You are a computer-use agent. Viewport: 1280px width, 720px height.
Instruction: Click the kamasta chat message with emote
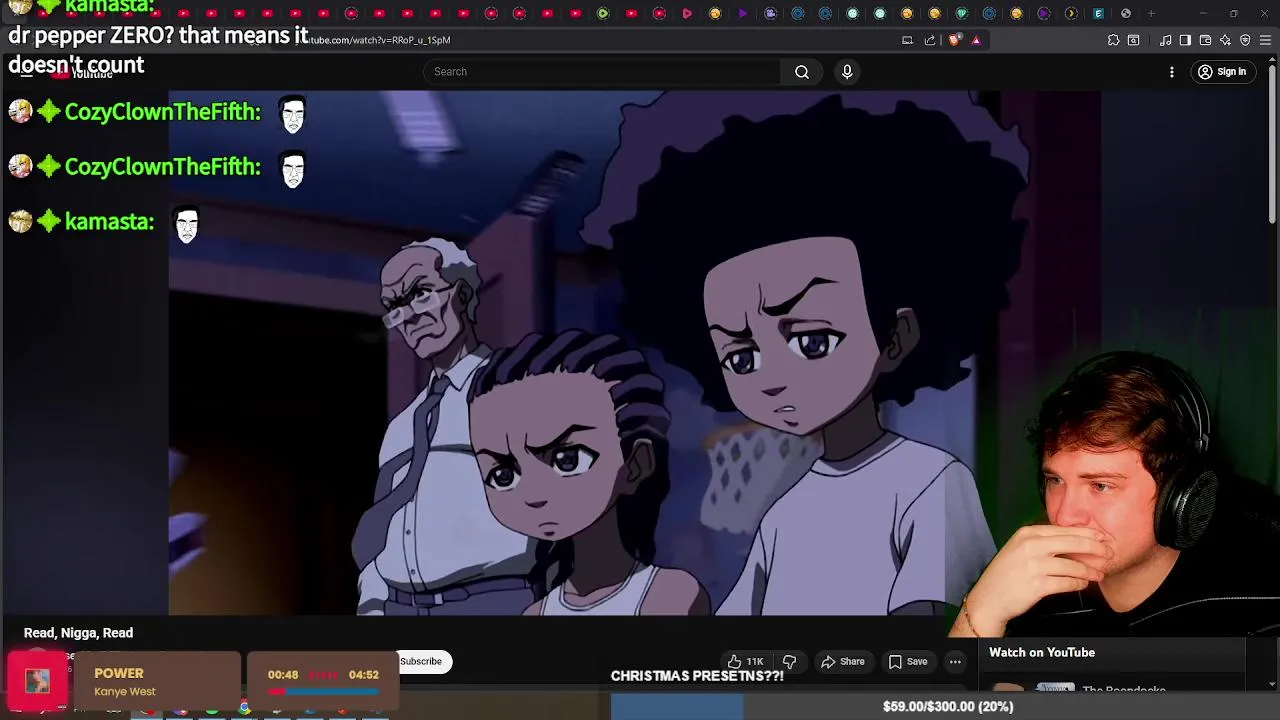(105, 222)
